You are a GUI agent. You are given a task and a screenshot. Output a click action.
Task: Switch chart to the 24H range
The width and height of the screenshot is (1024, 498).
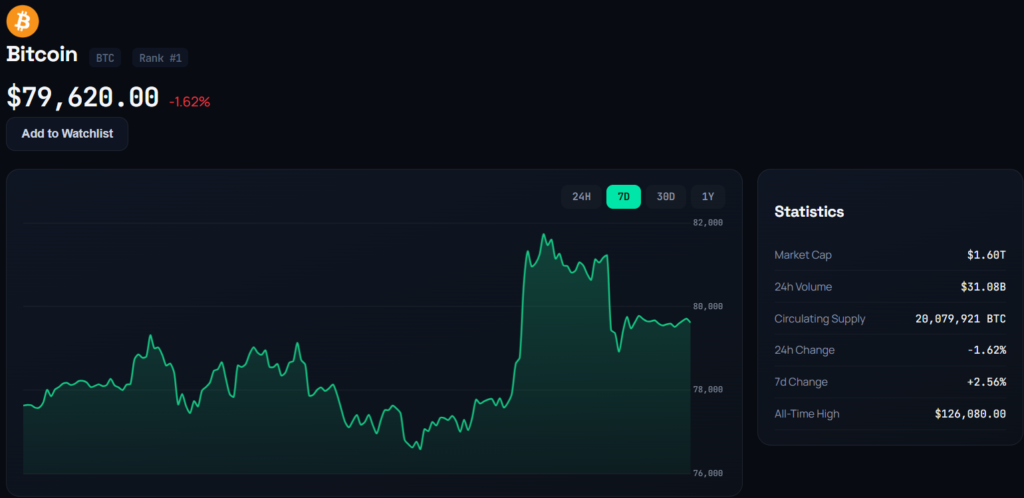(581, 196)
